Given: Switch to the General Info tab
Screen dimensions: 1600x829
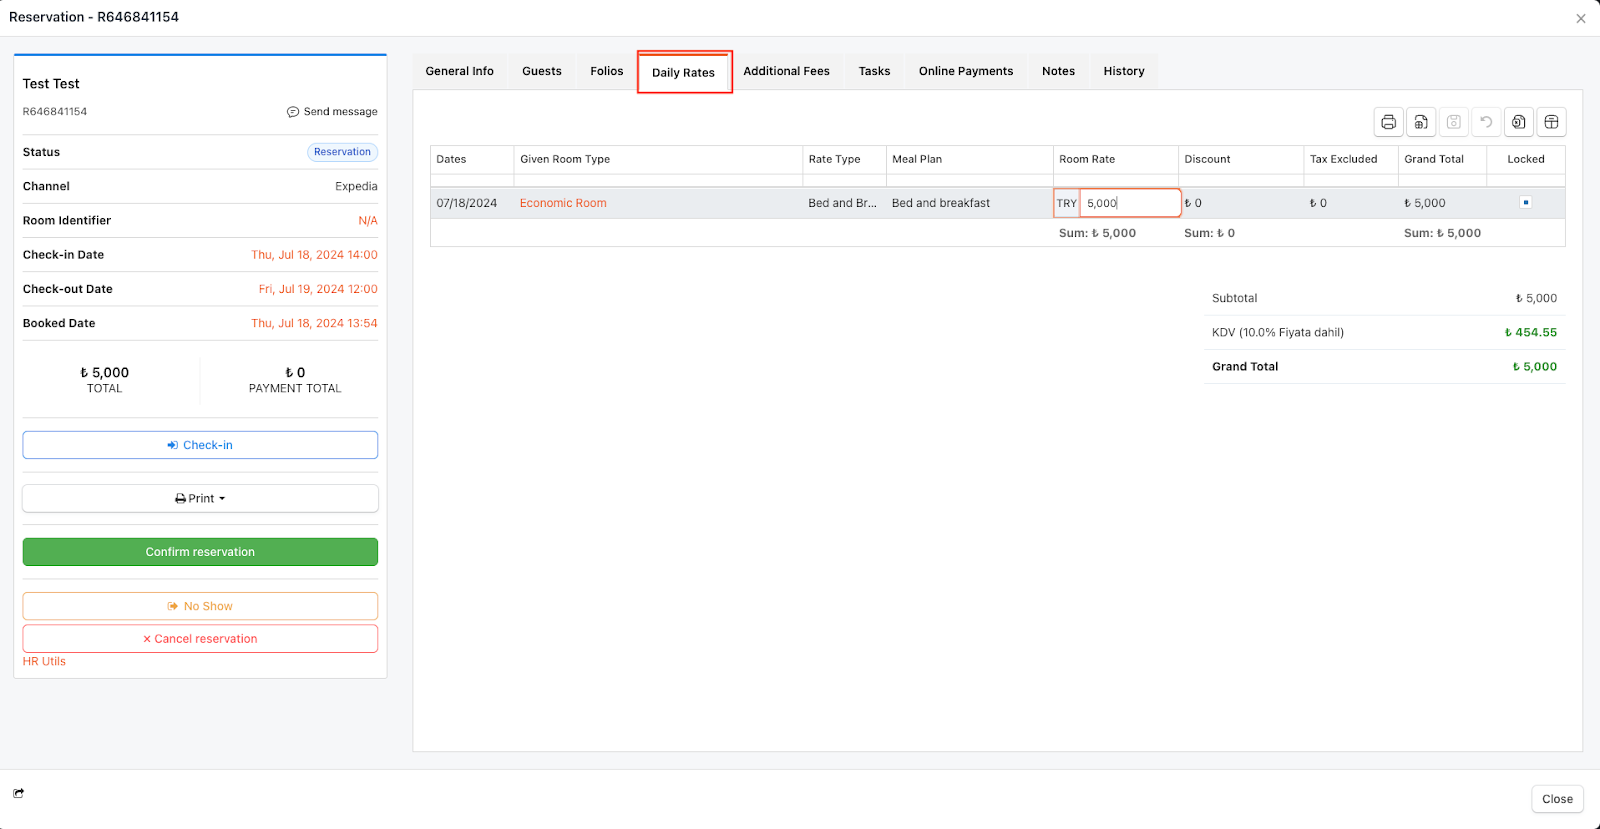Looking at the screenshot, I should point(459,71).
